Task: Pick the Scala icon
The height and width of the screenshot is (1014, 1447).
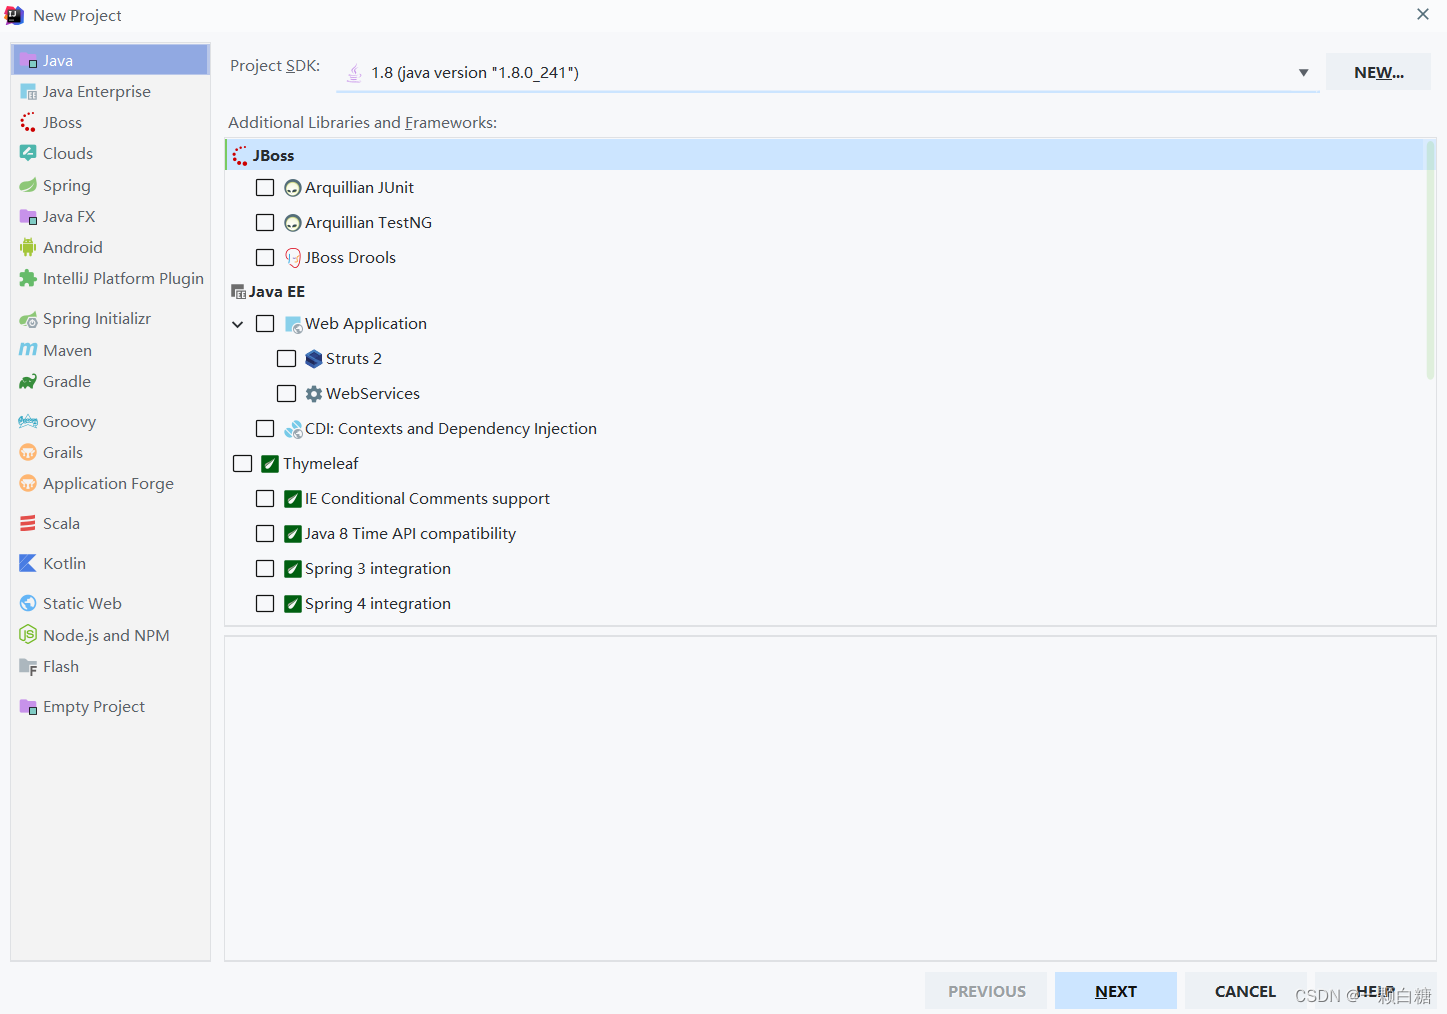Action: click(x=28, y=524)
